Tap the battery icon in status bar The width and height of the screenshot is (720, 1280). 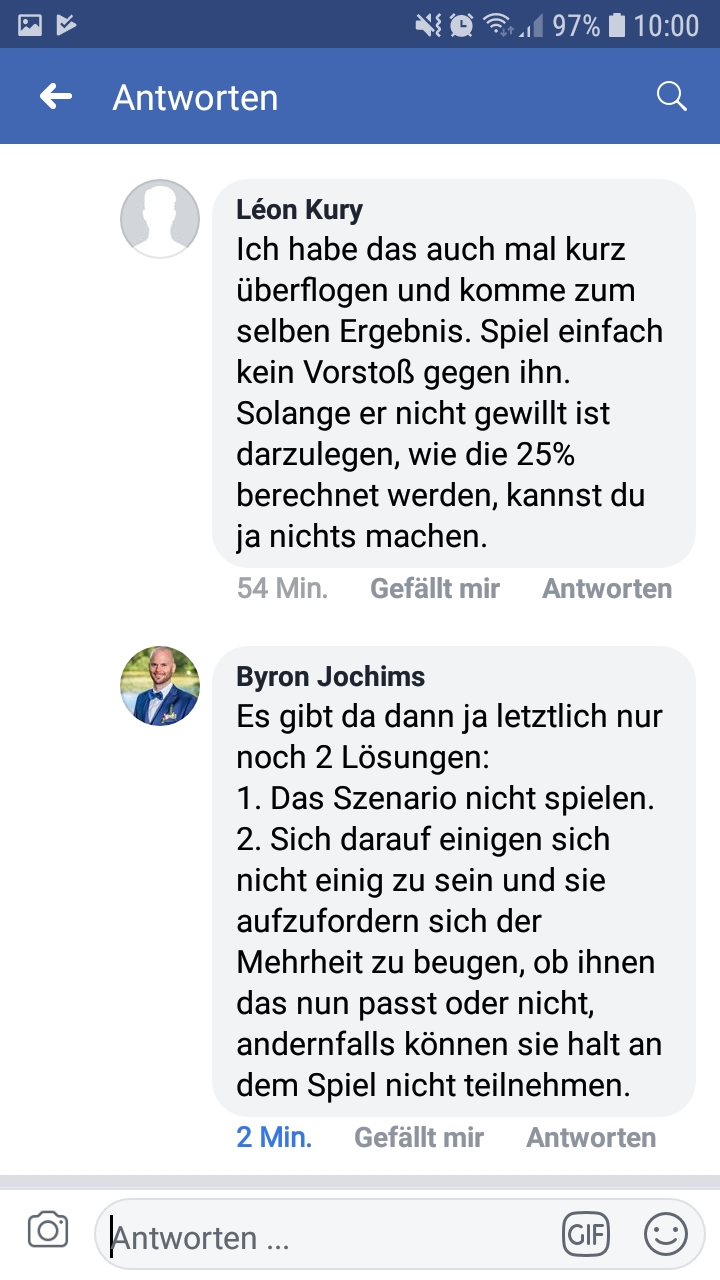tap(616, 25)
